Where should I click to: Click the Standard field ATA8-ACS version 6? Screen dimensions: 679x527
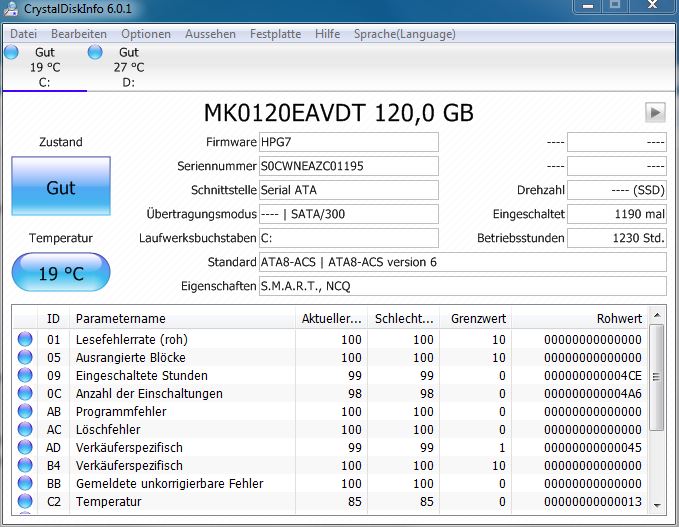[x=462, y=262]
